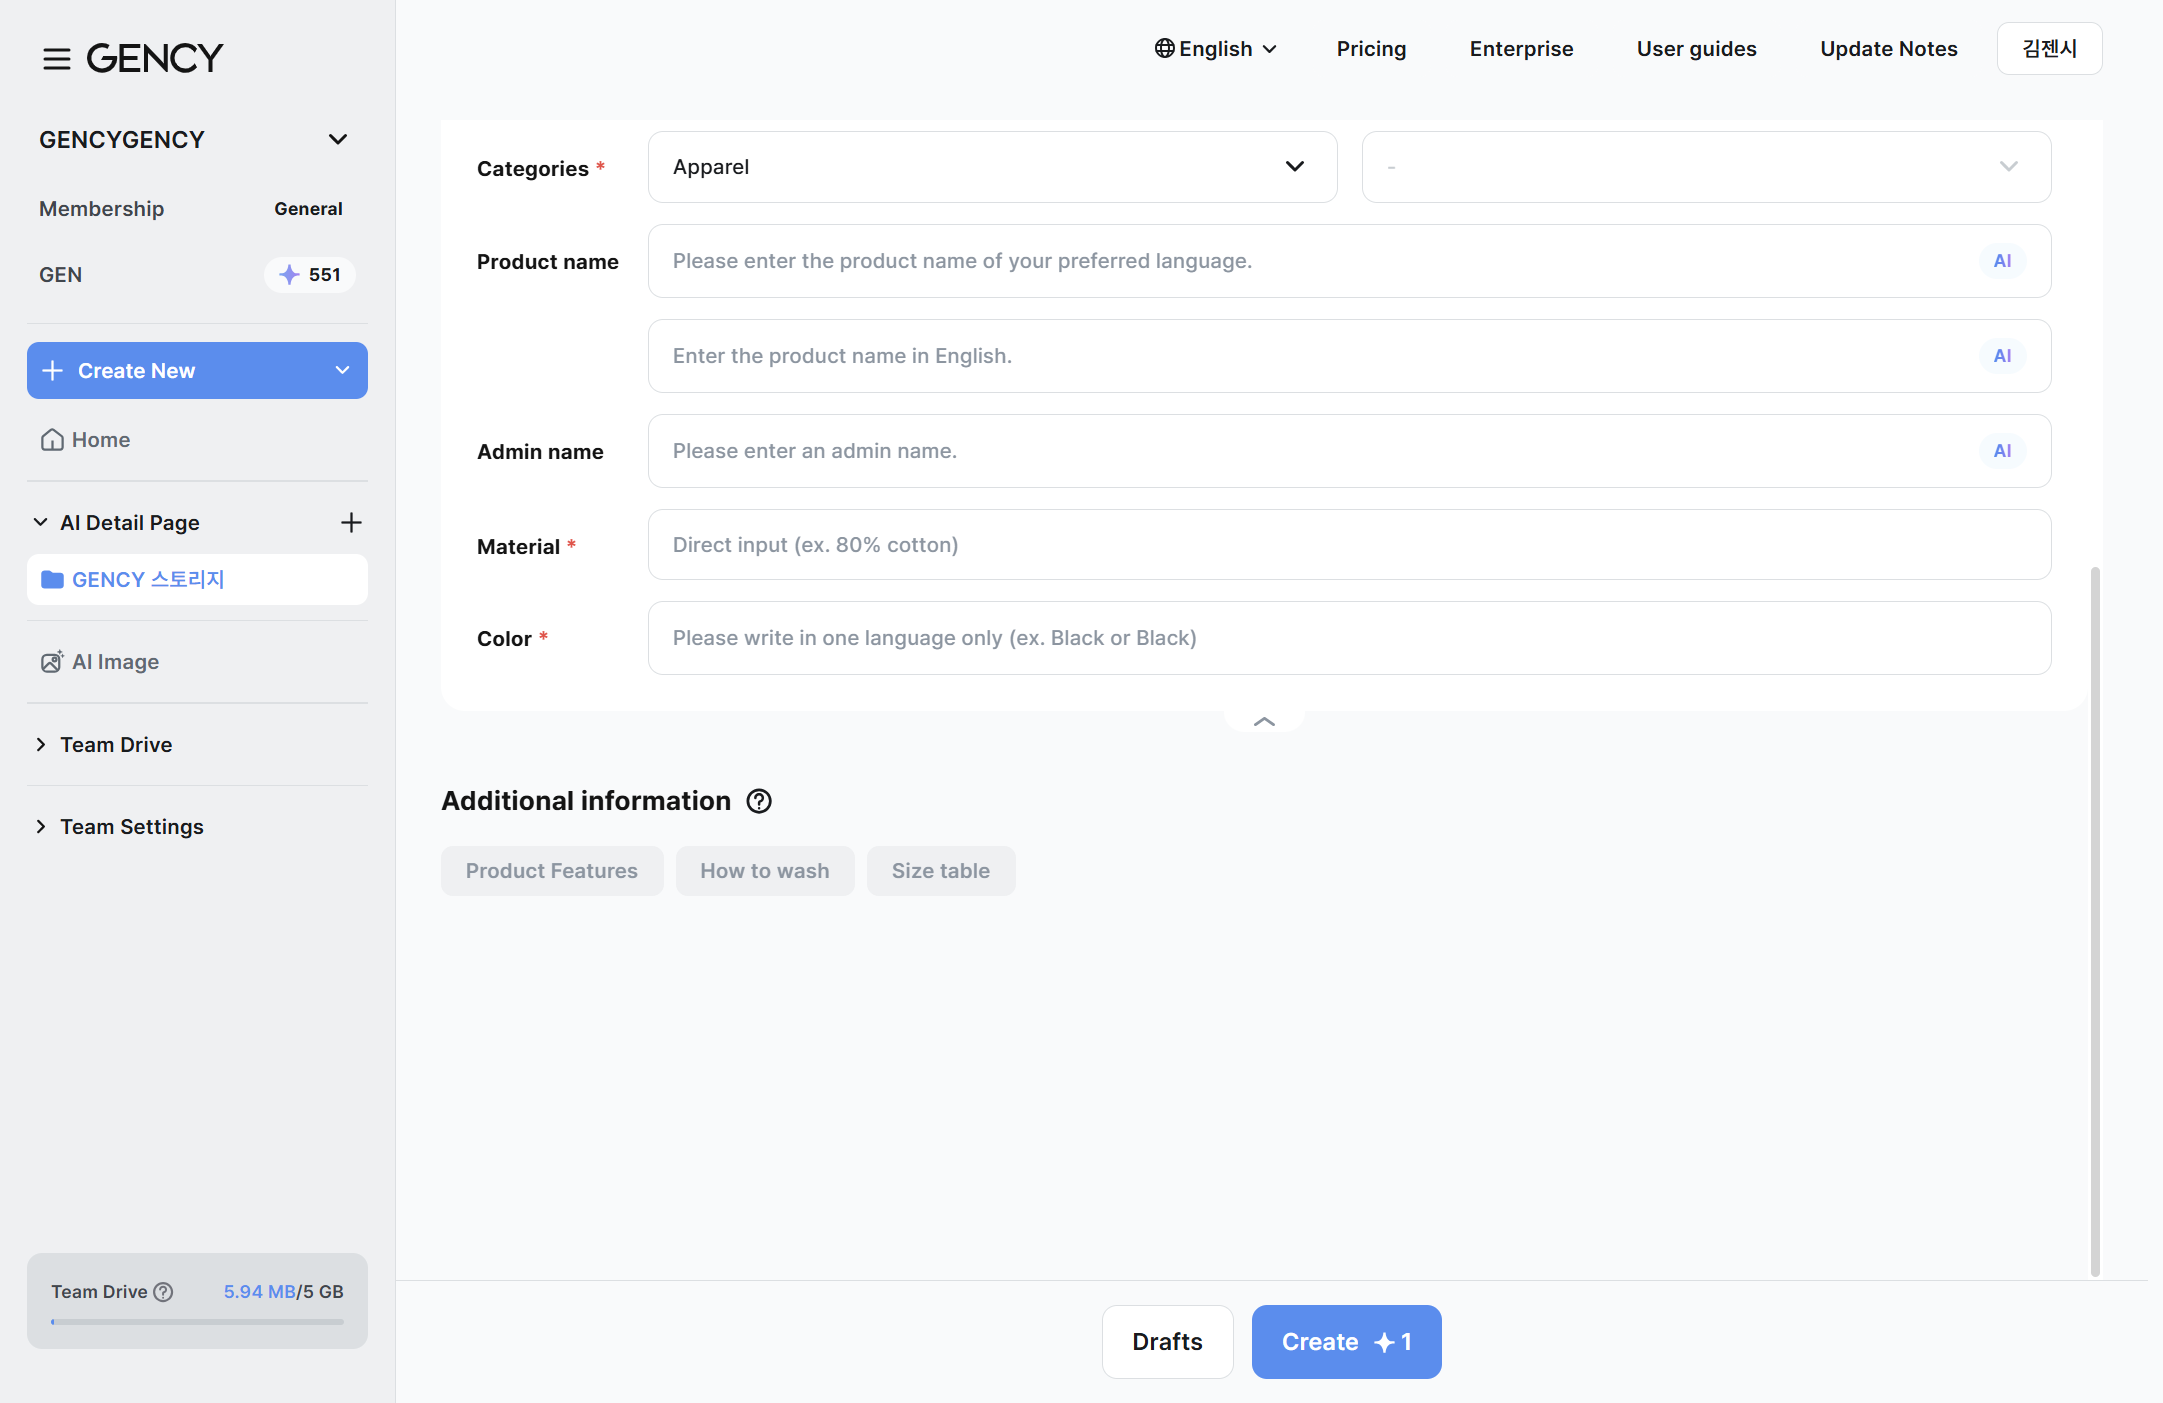Viewport: 2163px width, 1403px height.
Task: Open the GENCY 스토리지 folder
Action: [197, 580]
